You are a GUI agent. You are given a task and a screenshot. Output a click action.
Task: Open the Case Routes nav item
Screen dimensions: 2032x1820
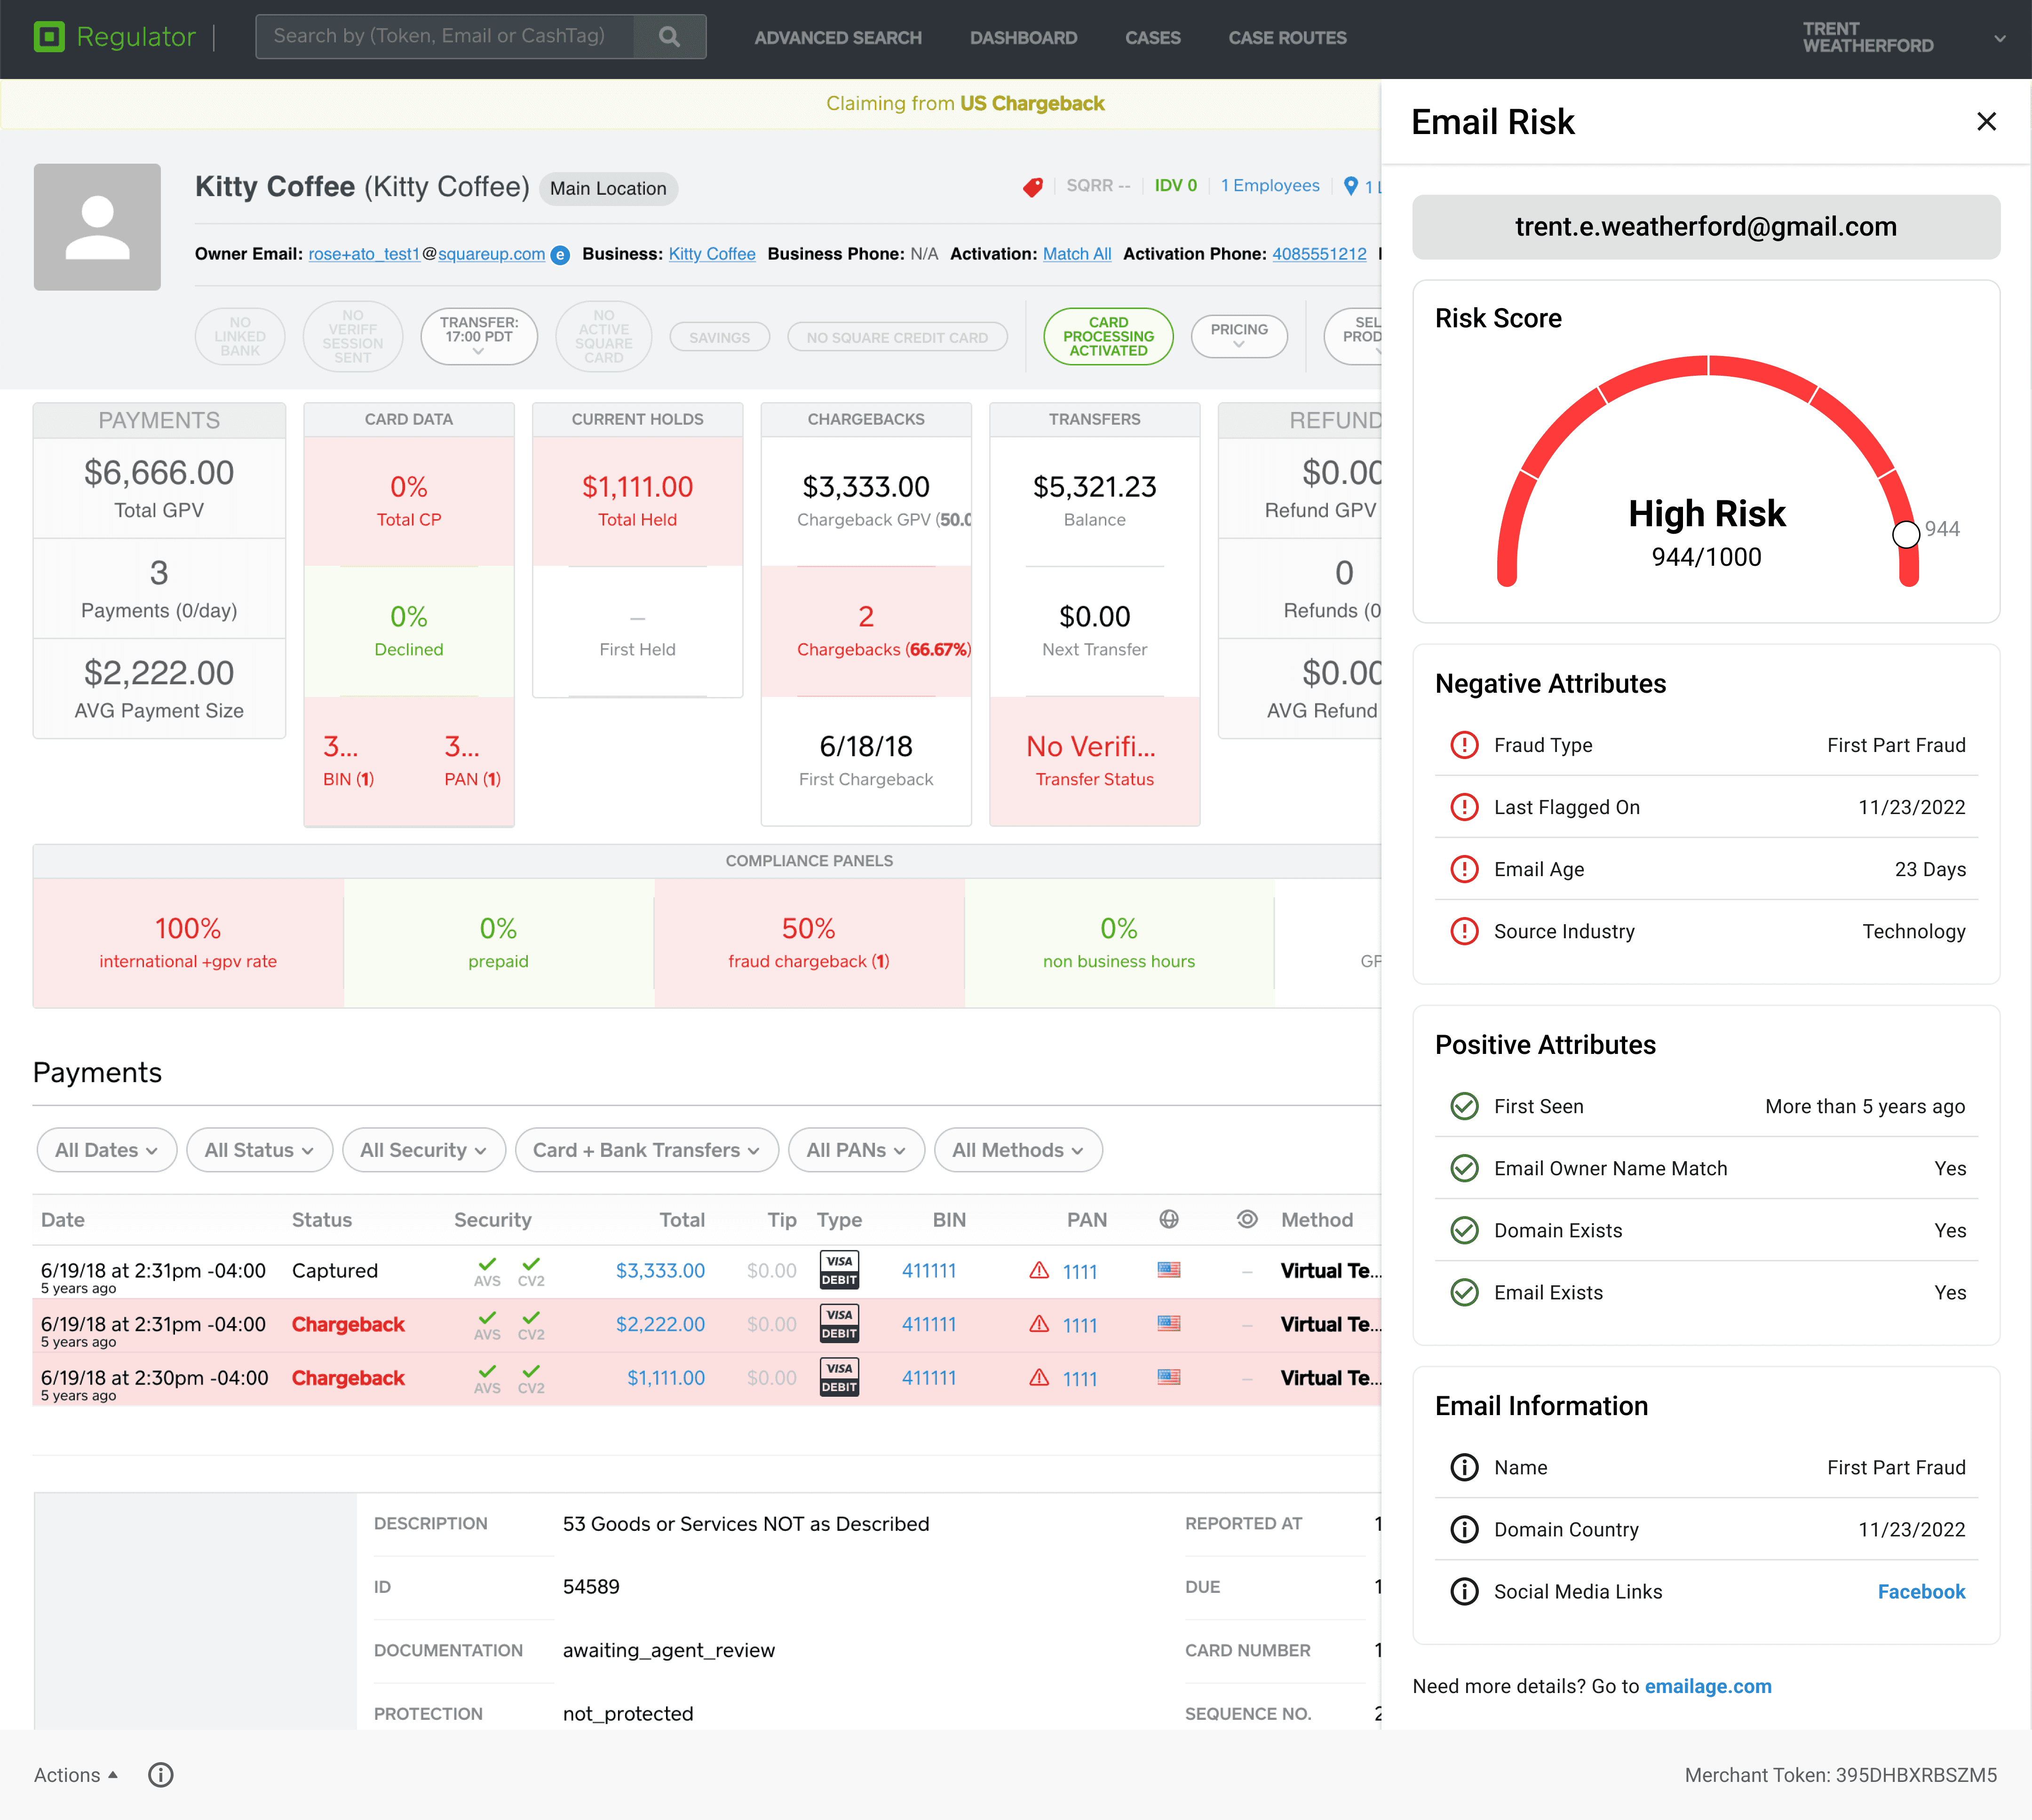click(1287, 38)
